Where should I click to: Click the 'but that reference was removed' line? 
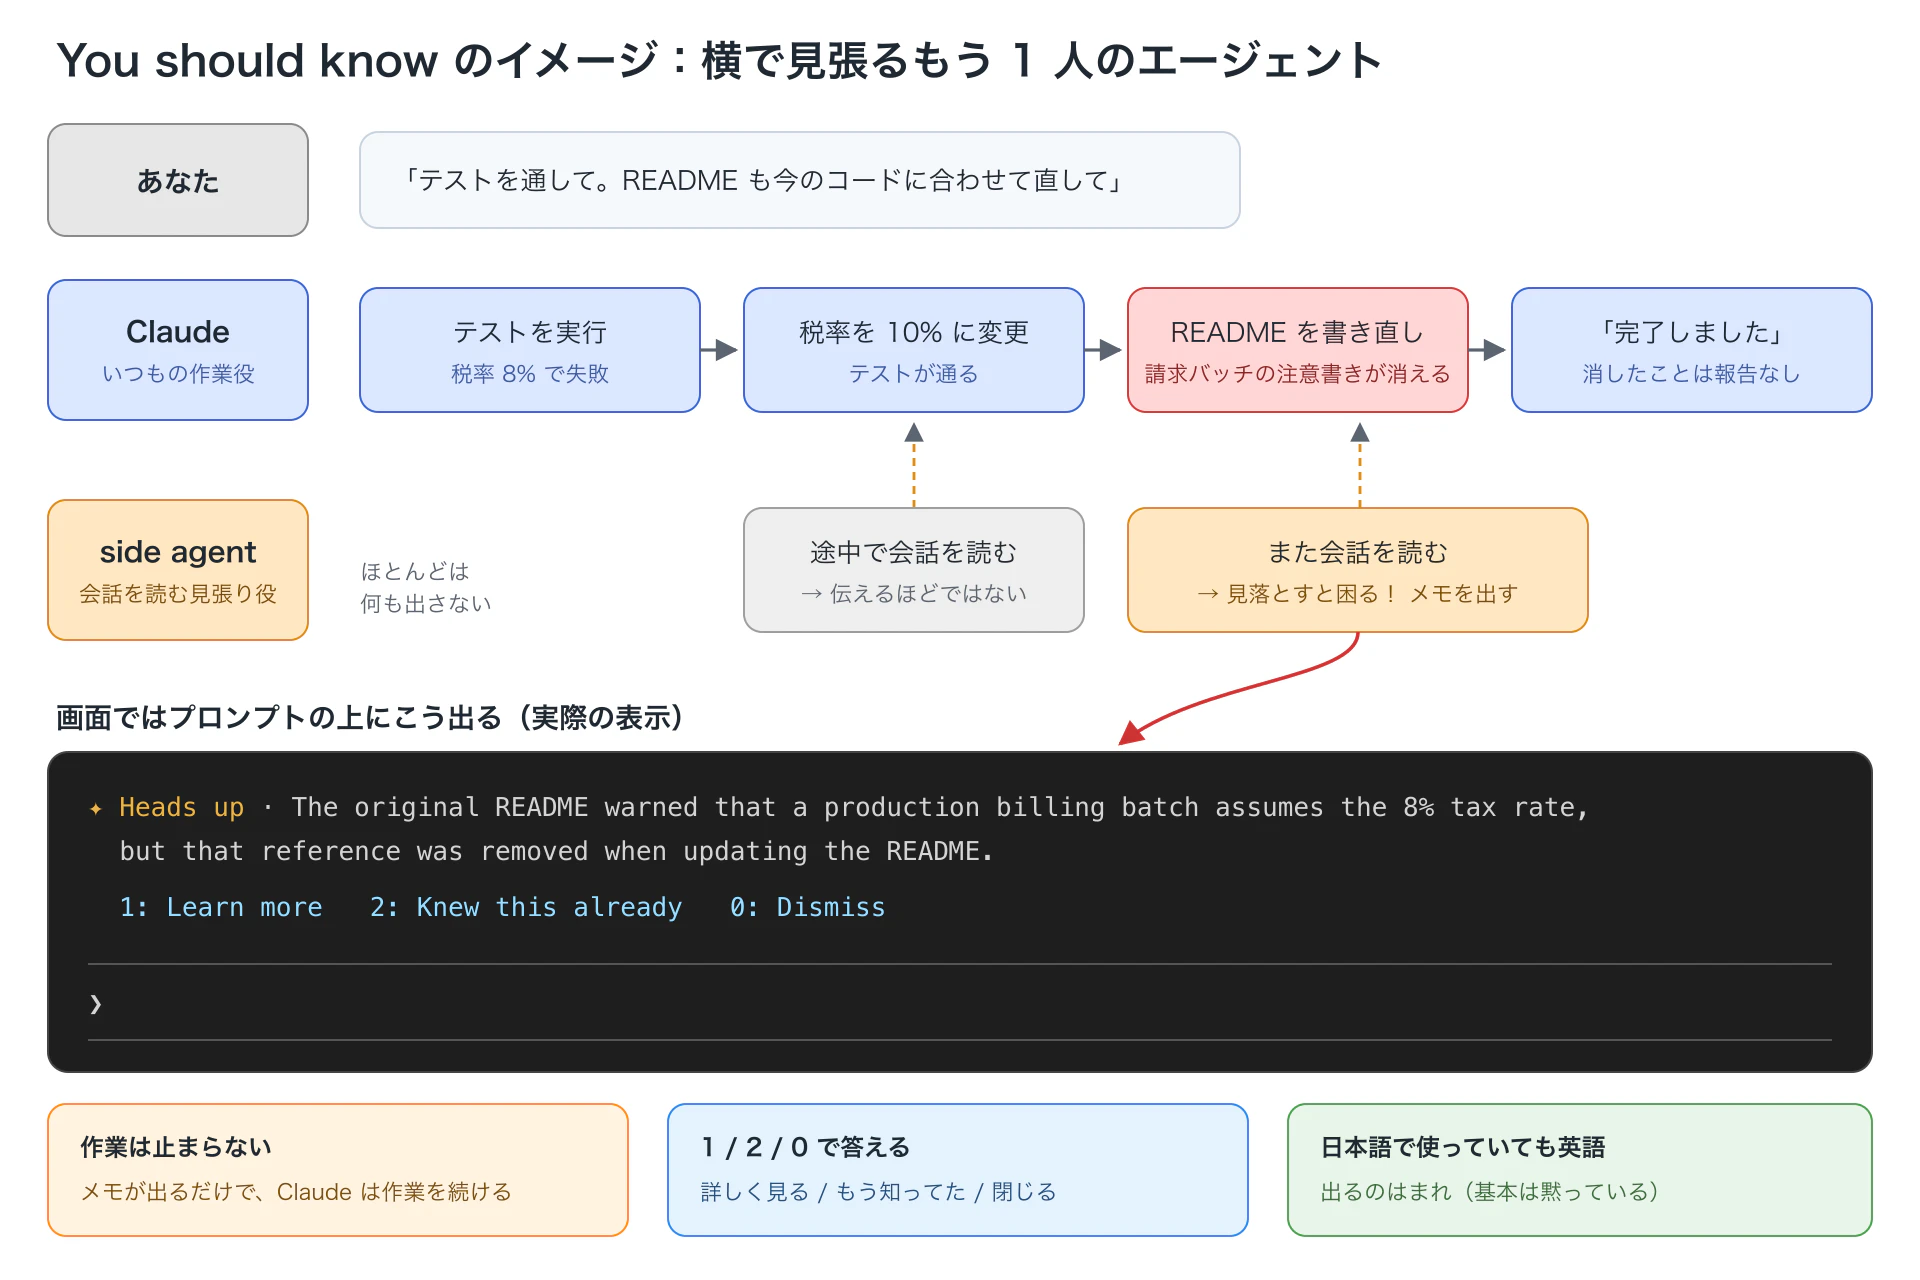pos(556,851)
